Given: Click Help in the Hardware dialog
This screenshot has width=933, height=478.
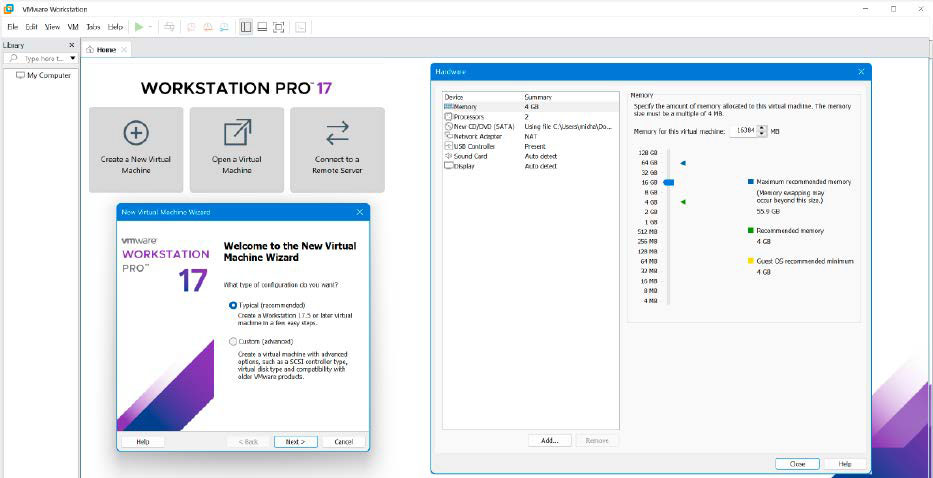Looking at the screenshot, I should pos(845,464).
